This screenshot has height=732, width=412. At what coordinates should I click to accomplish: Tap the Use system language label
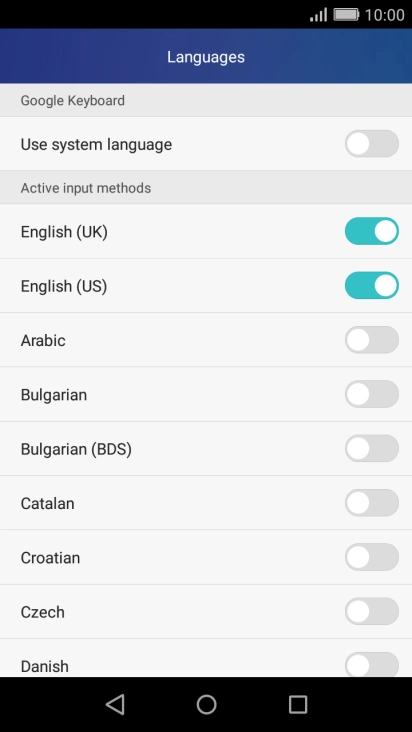point(96,145)
